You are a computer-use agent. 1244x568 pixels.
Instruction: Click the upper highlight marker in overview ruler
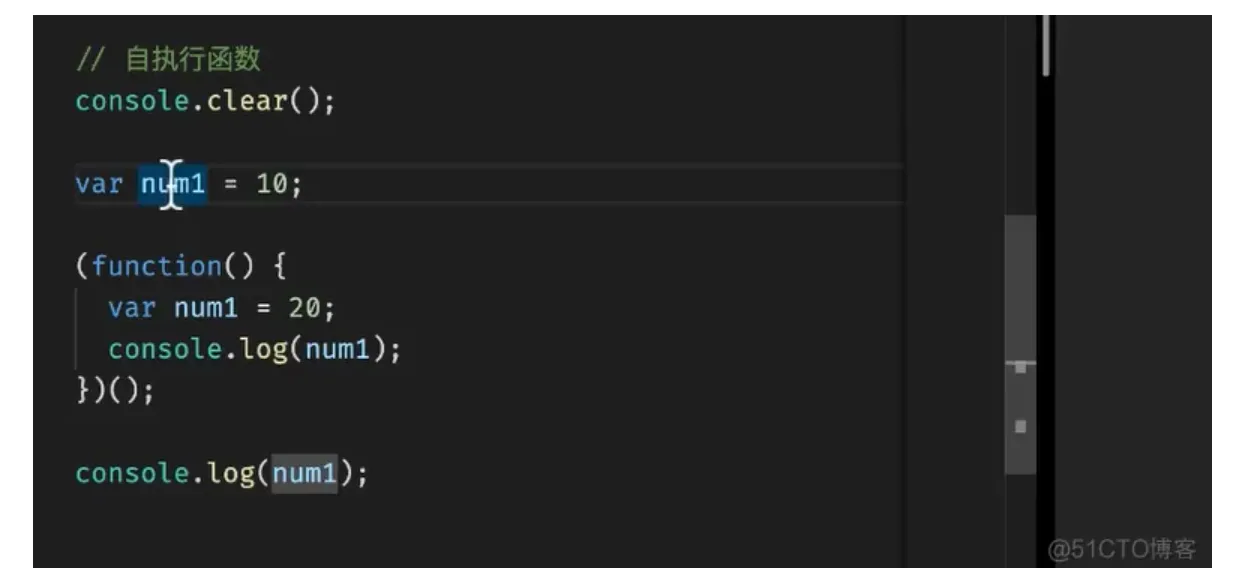coord(1020,368)
